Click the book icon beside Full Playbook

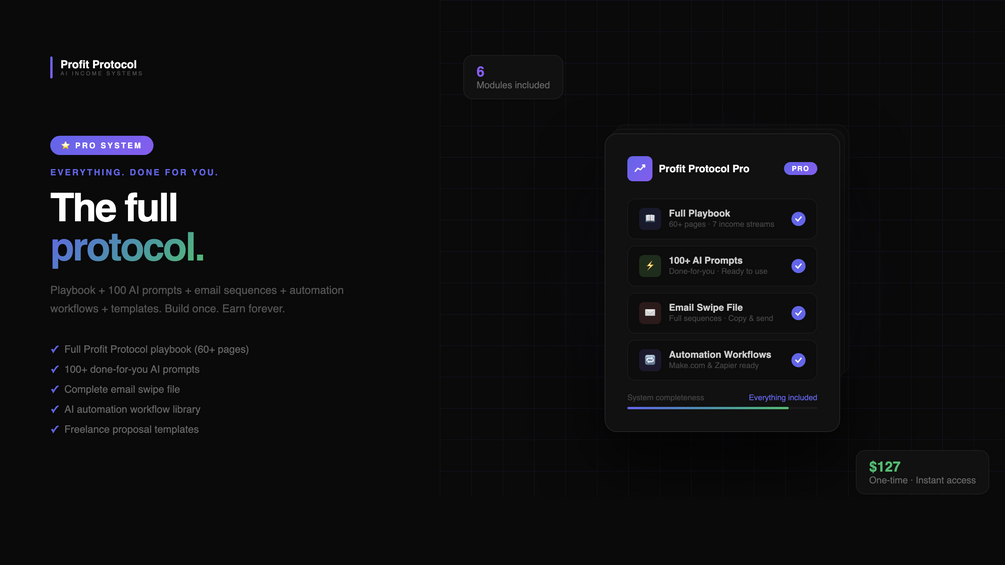(650, 218)
